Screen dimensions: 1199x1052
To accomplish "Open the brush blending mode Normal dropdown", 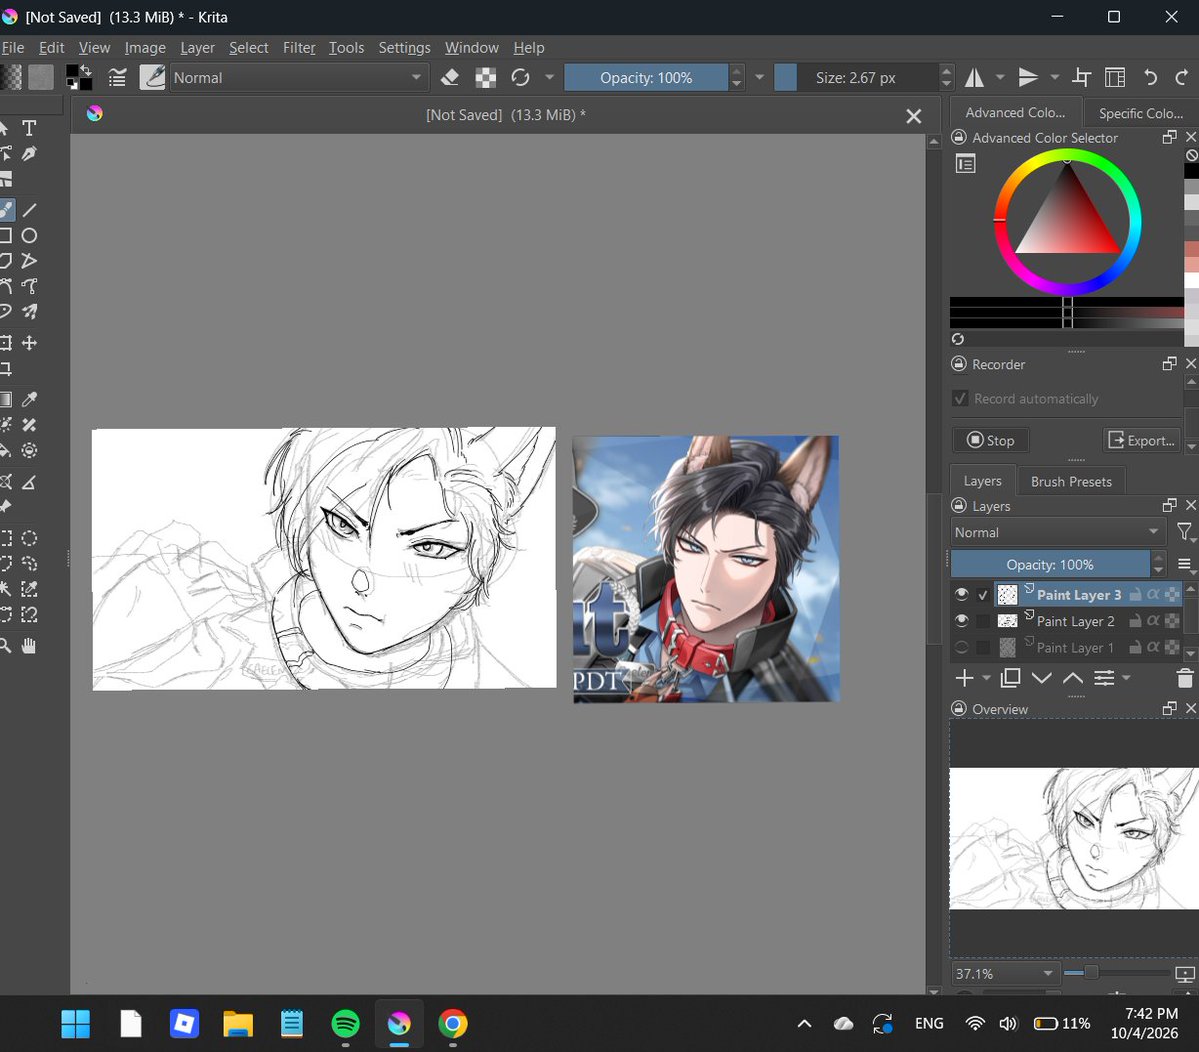I will (x=297, y=77).
